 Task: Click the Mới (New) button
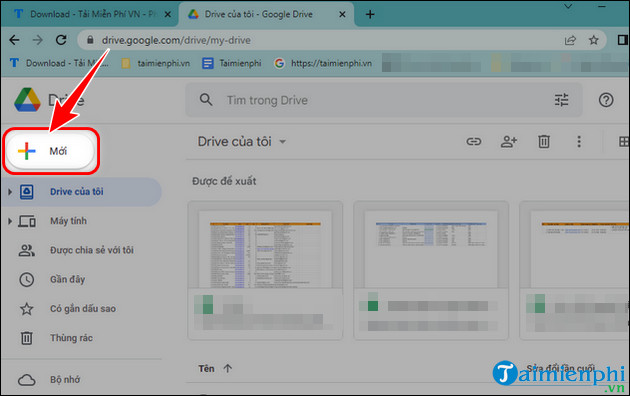51,151
